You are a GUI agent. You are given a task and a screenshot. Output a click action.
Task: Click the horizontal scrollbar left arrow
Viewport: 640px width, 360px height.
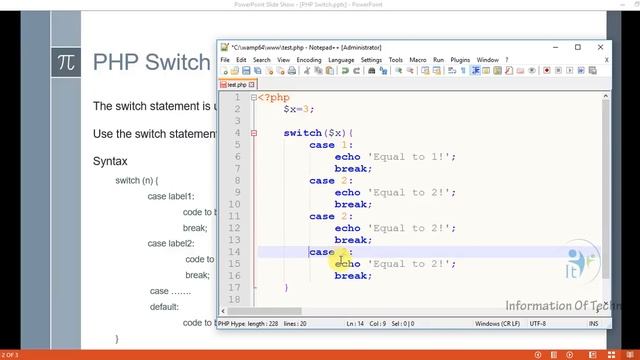coord(223,311)
